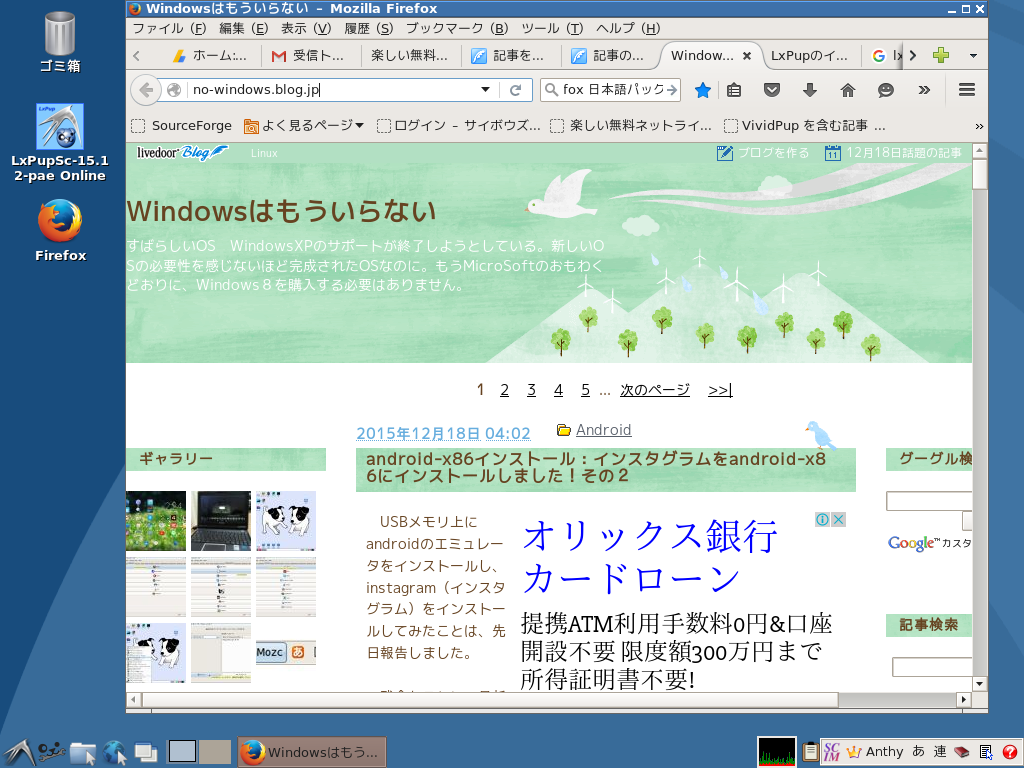Click the ad info icon on the banner
The height and width of the screenshot is (768, 1024).
click(x=822, y=519)
